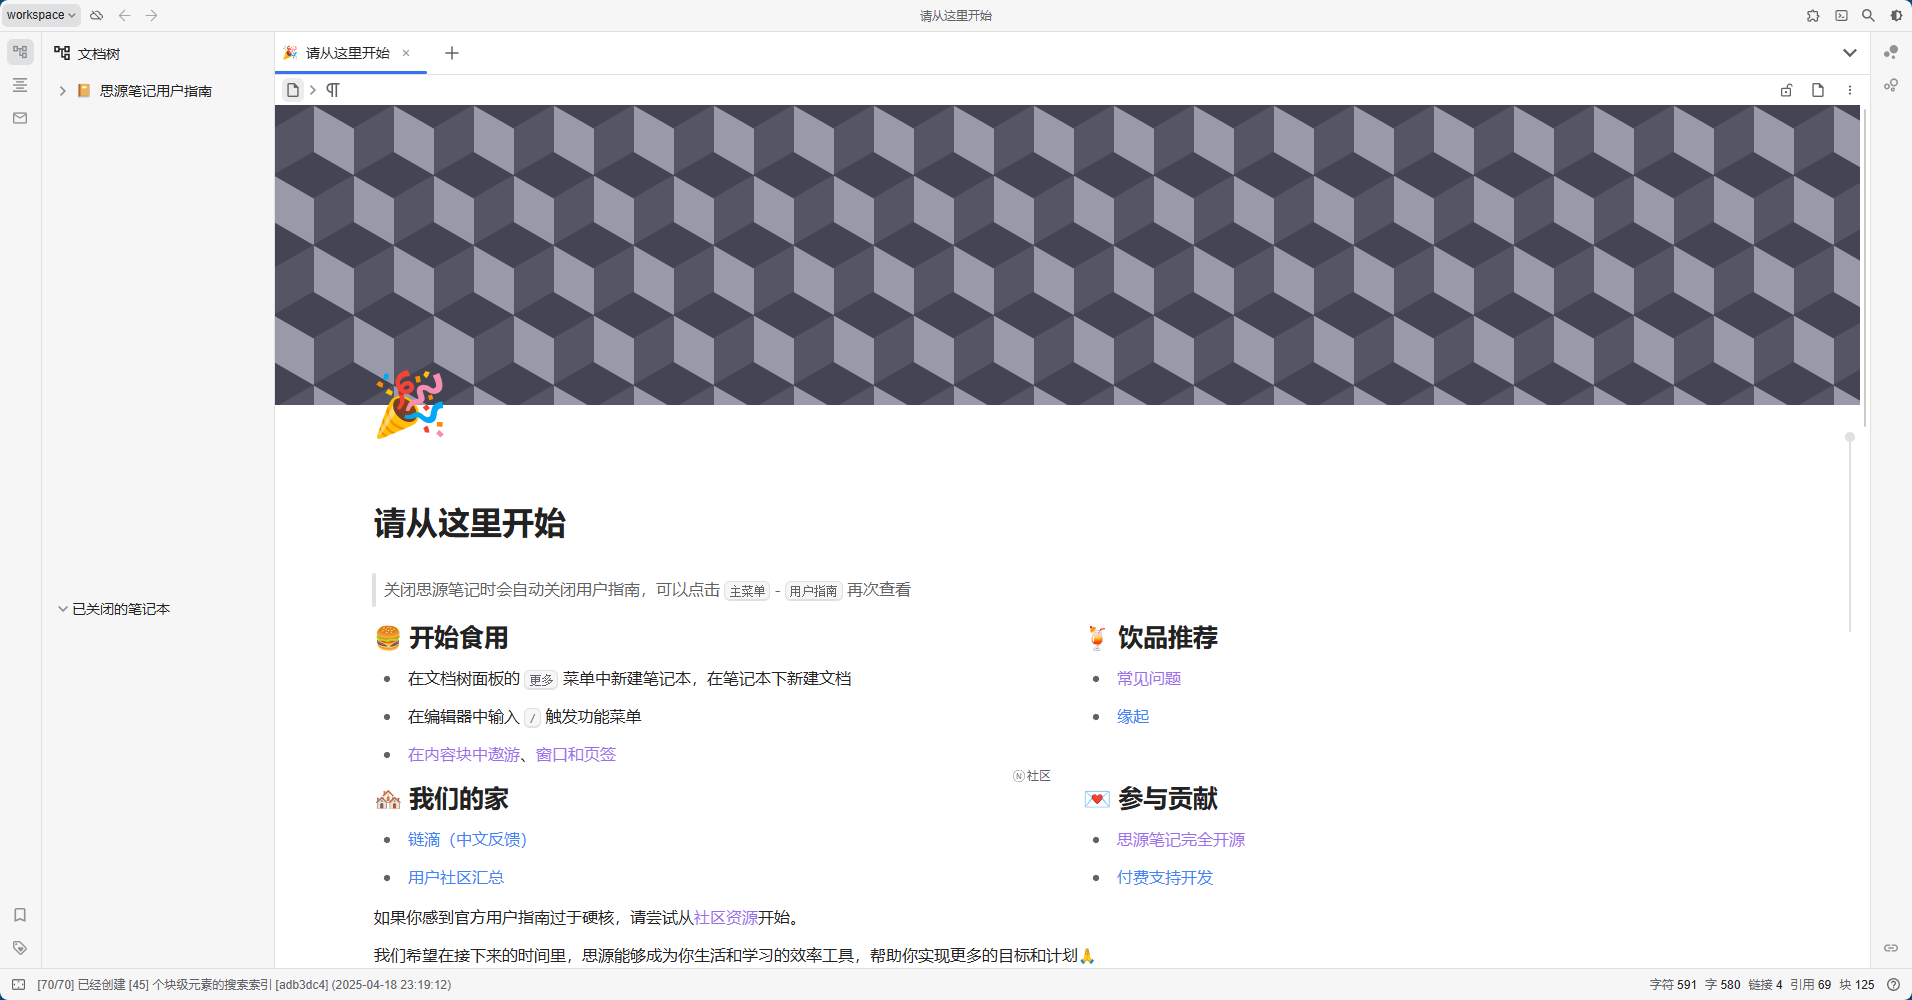Image resolution: width=1912 pixels, height=1000 pixels.
Task: Go back with the left arrow
Action: (x=125, y=15)
